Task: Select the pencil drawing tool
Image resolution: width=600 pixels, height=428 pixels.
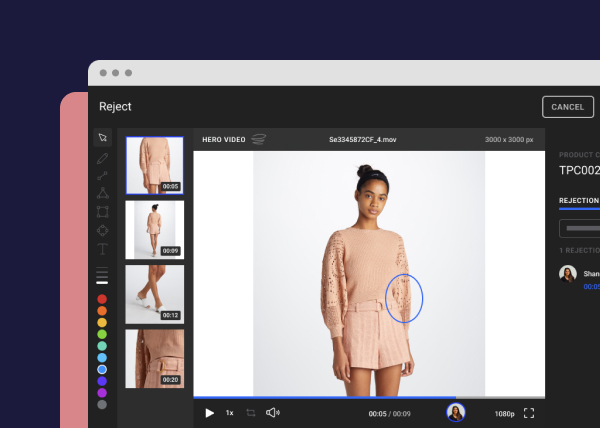Action: (102, 158)
